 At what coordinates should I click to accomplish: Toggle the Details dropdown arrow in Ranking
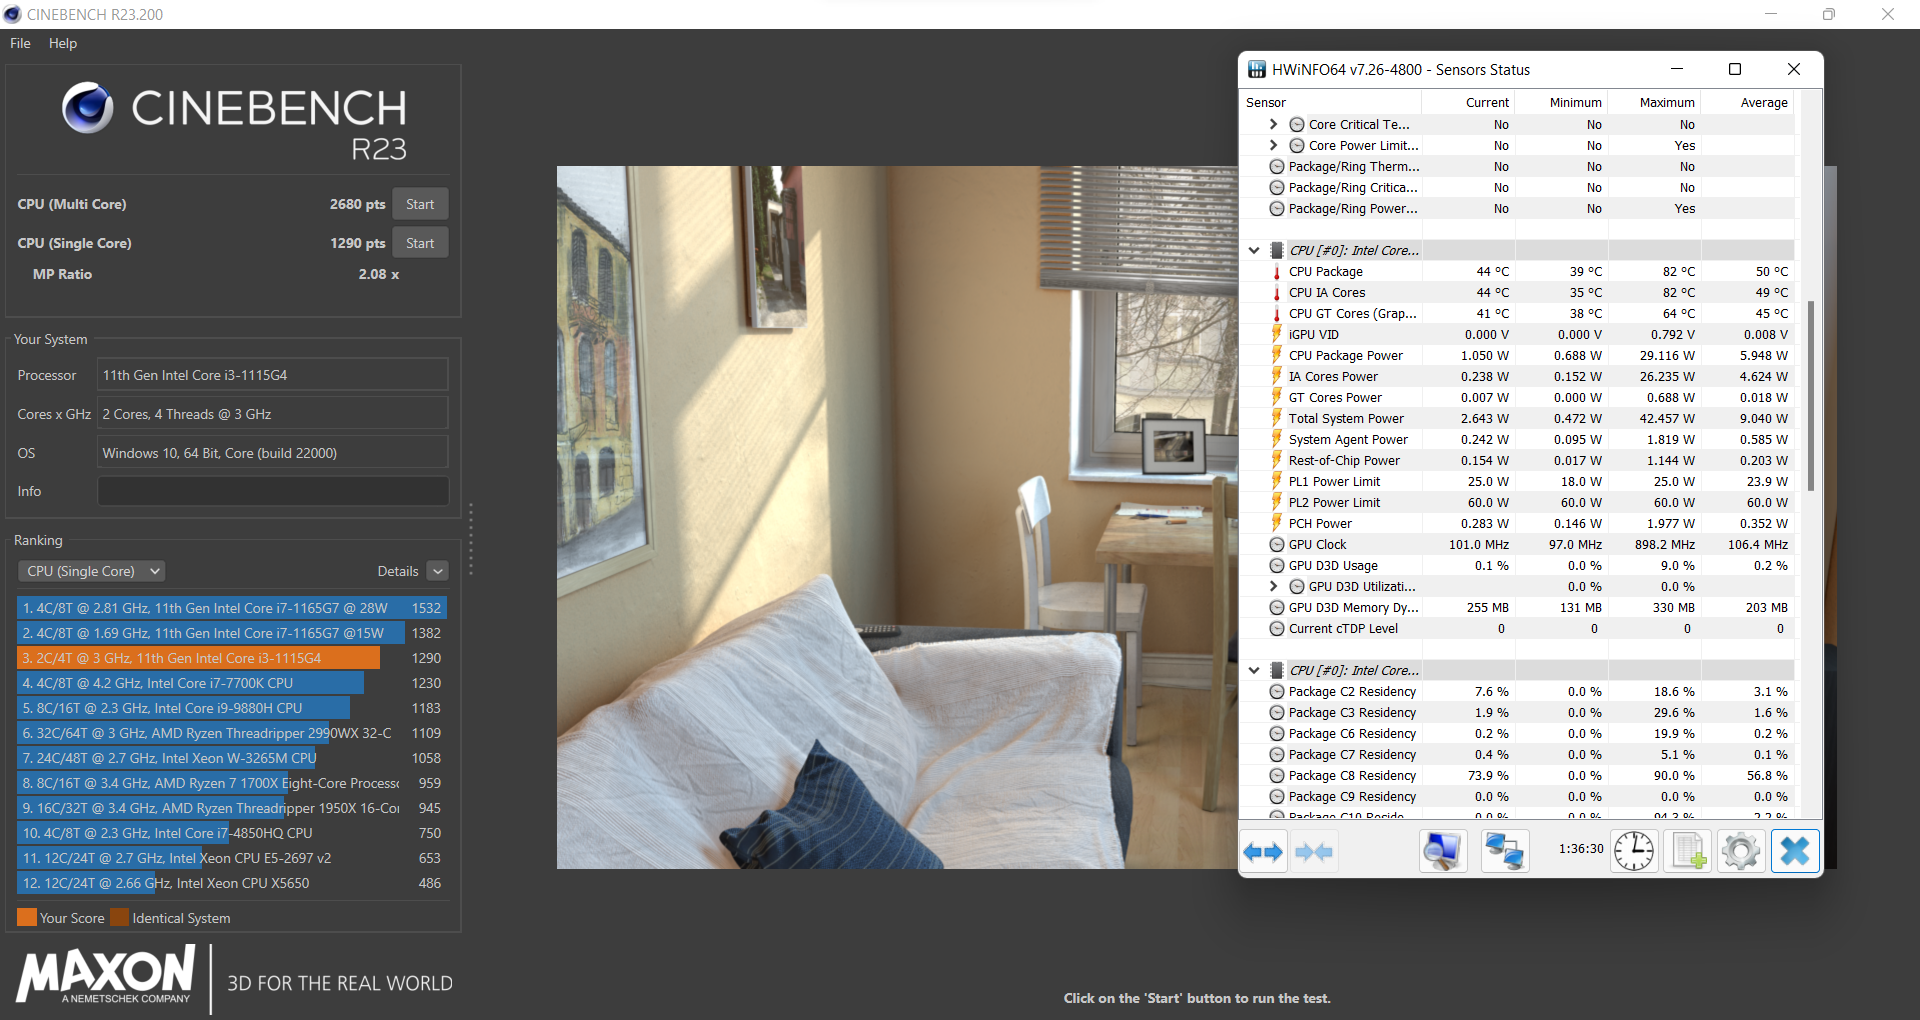(438, 571)
